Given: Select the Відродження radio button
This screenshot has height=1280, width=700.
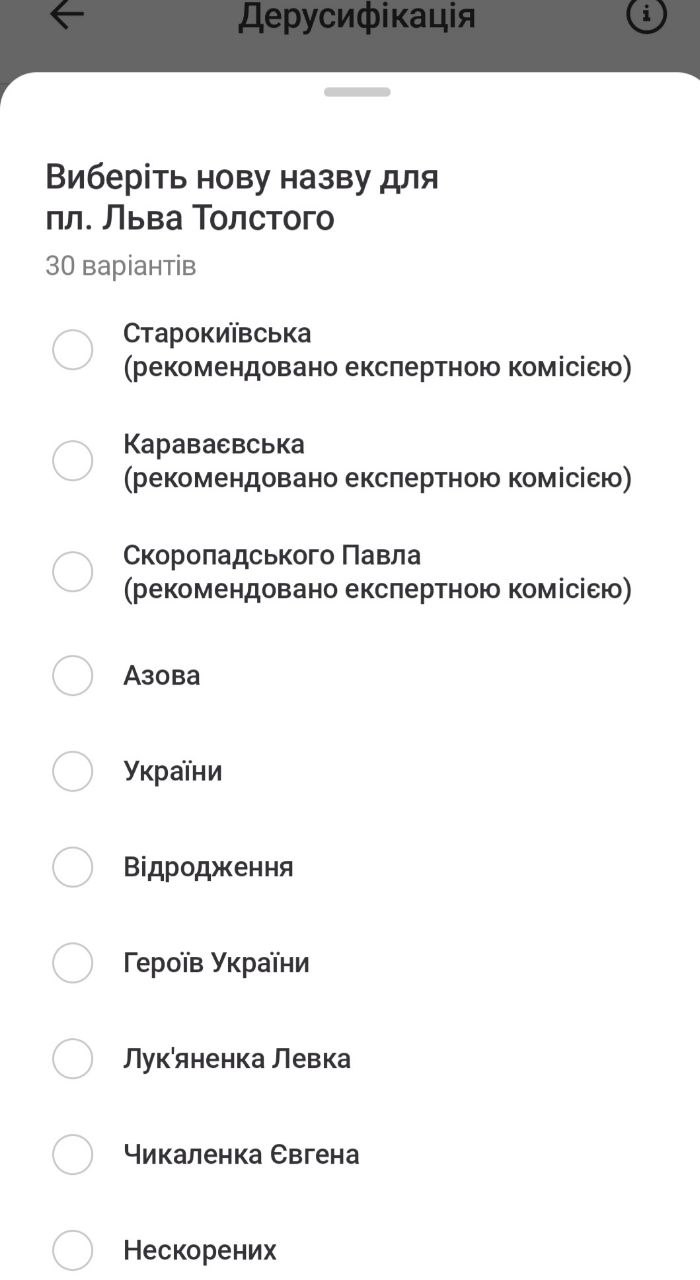Looking at the screenshot, I should [x=73, y=867].
